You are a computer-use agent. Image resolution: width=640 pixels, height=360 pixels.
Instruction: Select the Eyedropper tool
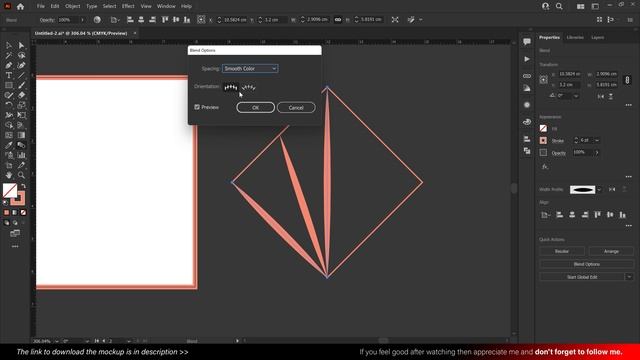pos(9,145)
